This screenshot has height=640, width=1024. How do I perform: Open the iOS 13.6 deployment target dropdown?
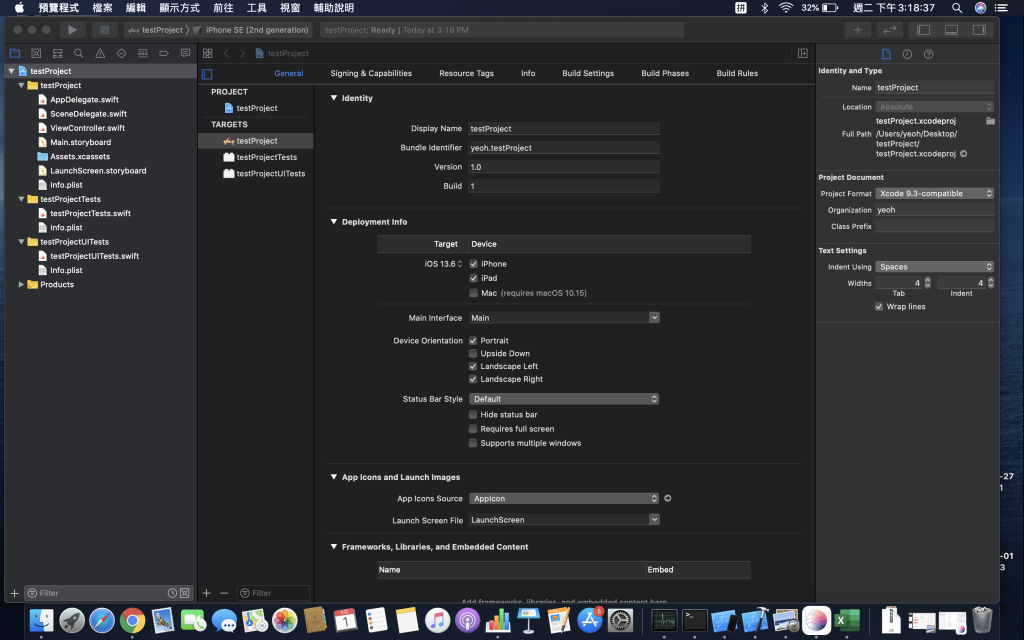pyautogui.click(x=443, y=264)
